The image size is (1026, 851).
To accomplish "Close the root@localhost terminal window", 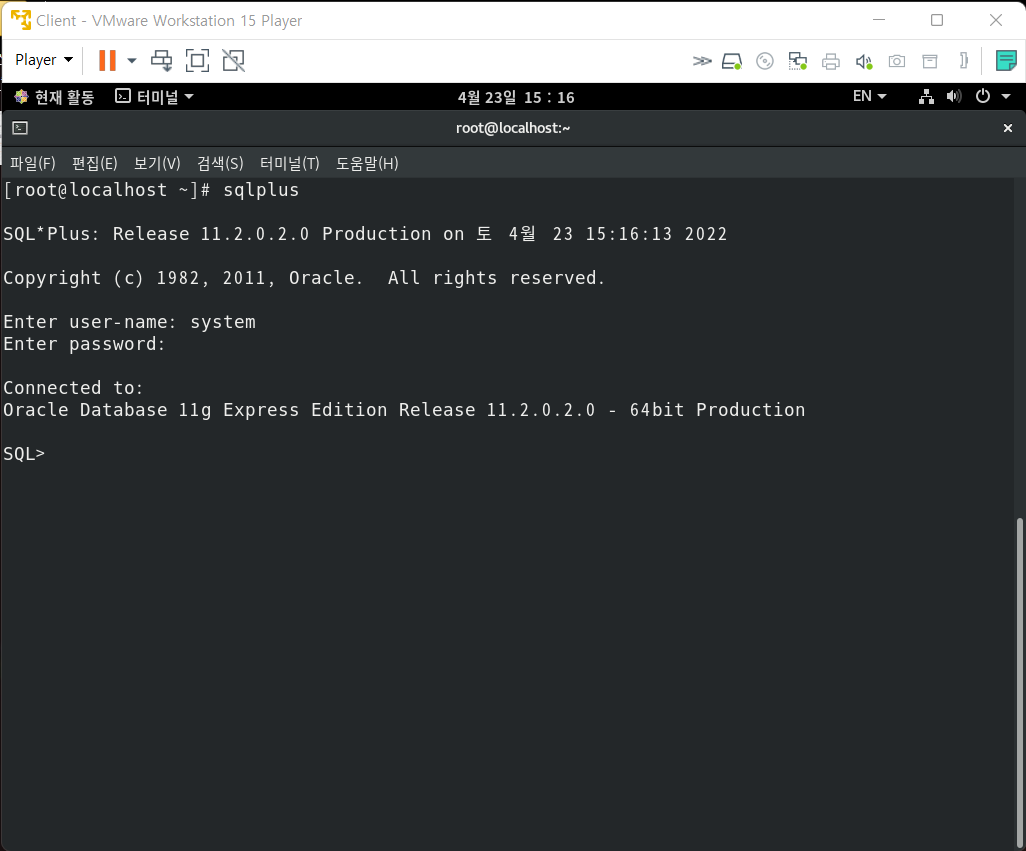I will click(1008, 128).
